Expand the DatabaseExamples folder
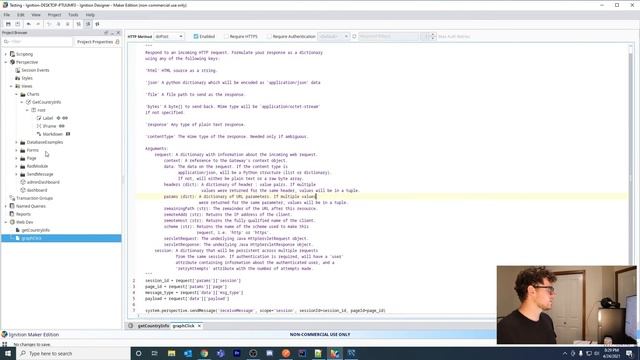640x360 pixels. [x=16, y=142]
